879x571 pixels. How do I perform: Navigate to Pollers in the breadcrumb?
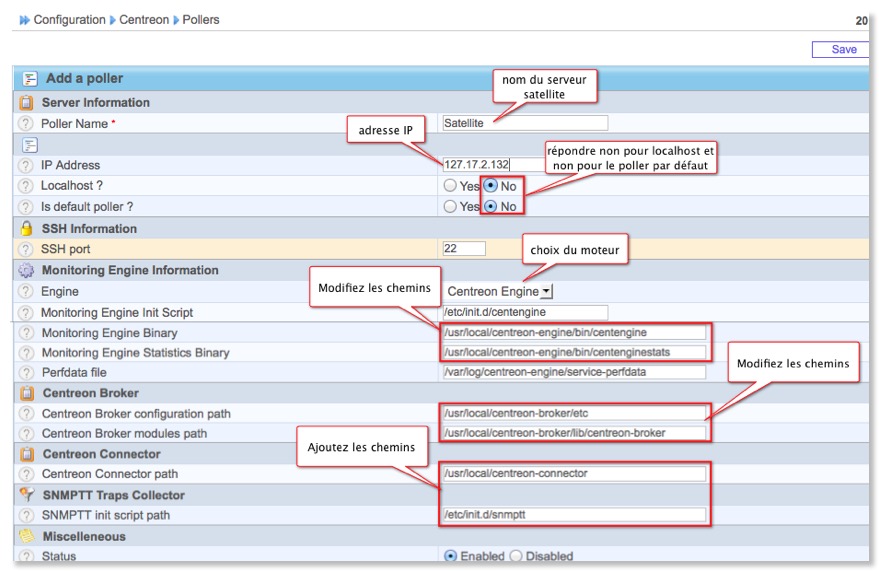click(201, 20)
